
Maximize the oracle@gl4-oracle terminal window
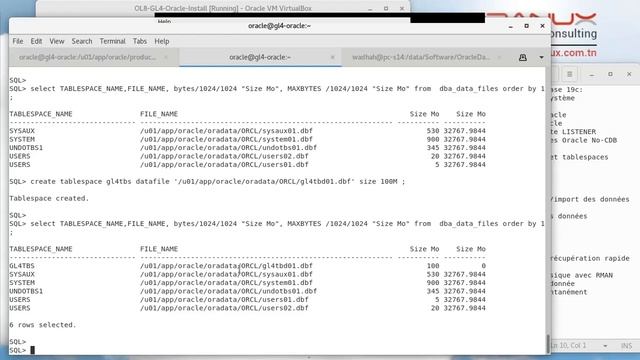[x=527, y=26]
